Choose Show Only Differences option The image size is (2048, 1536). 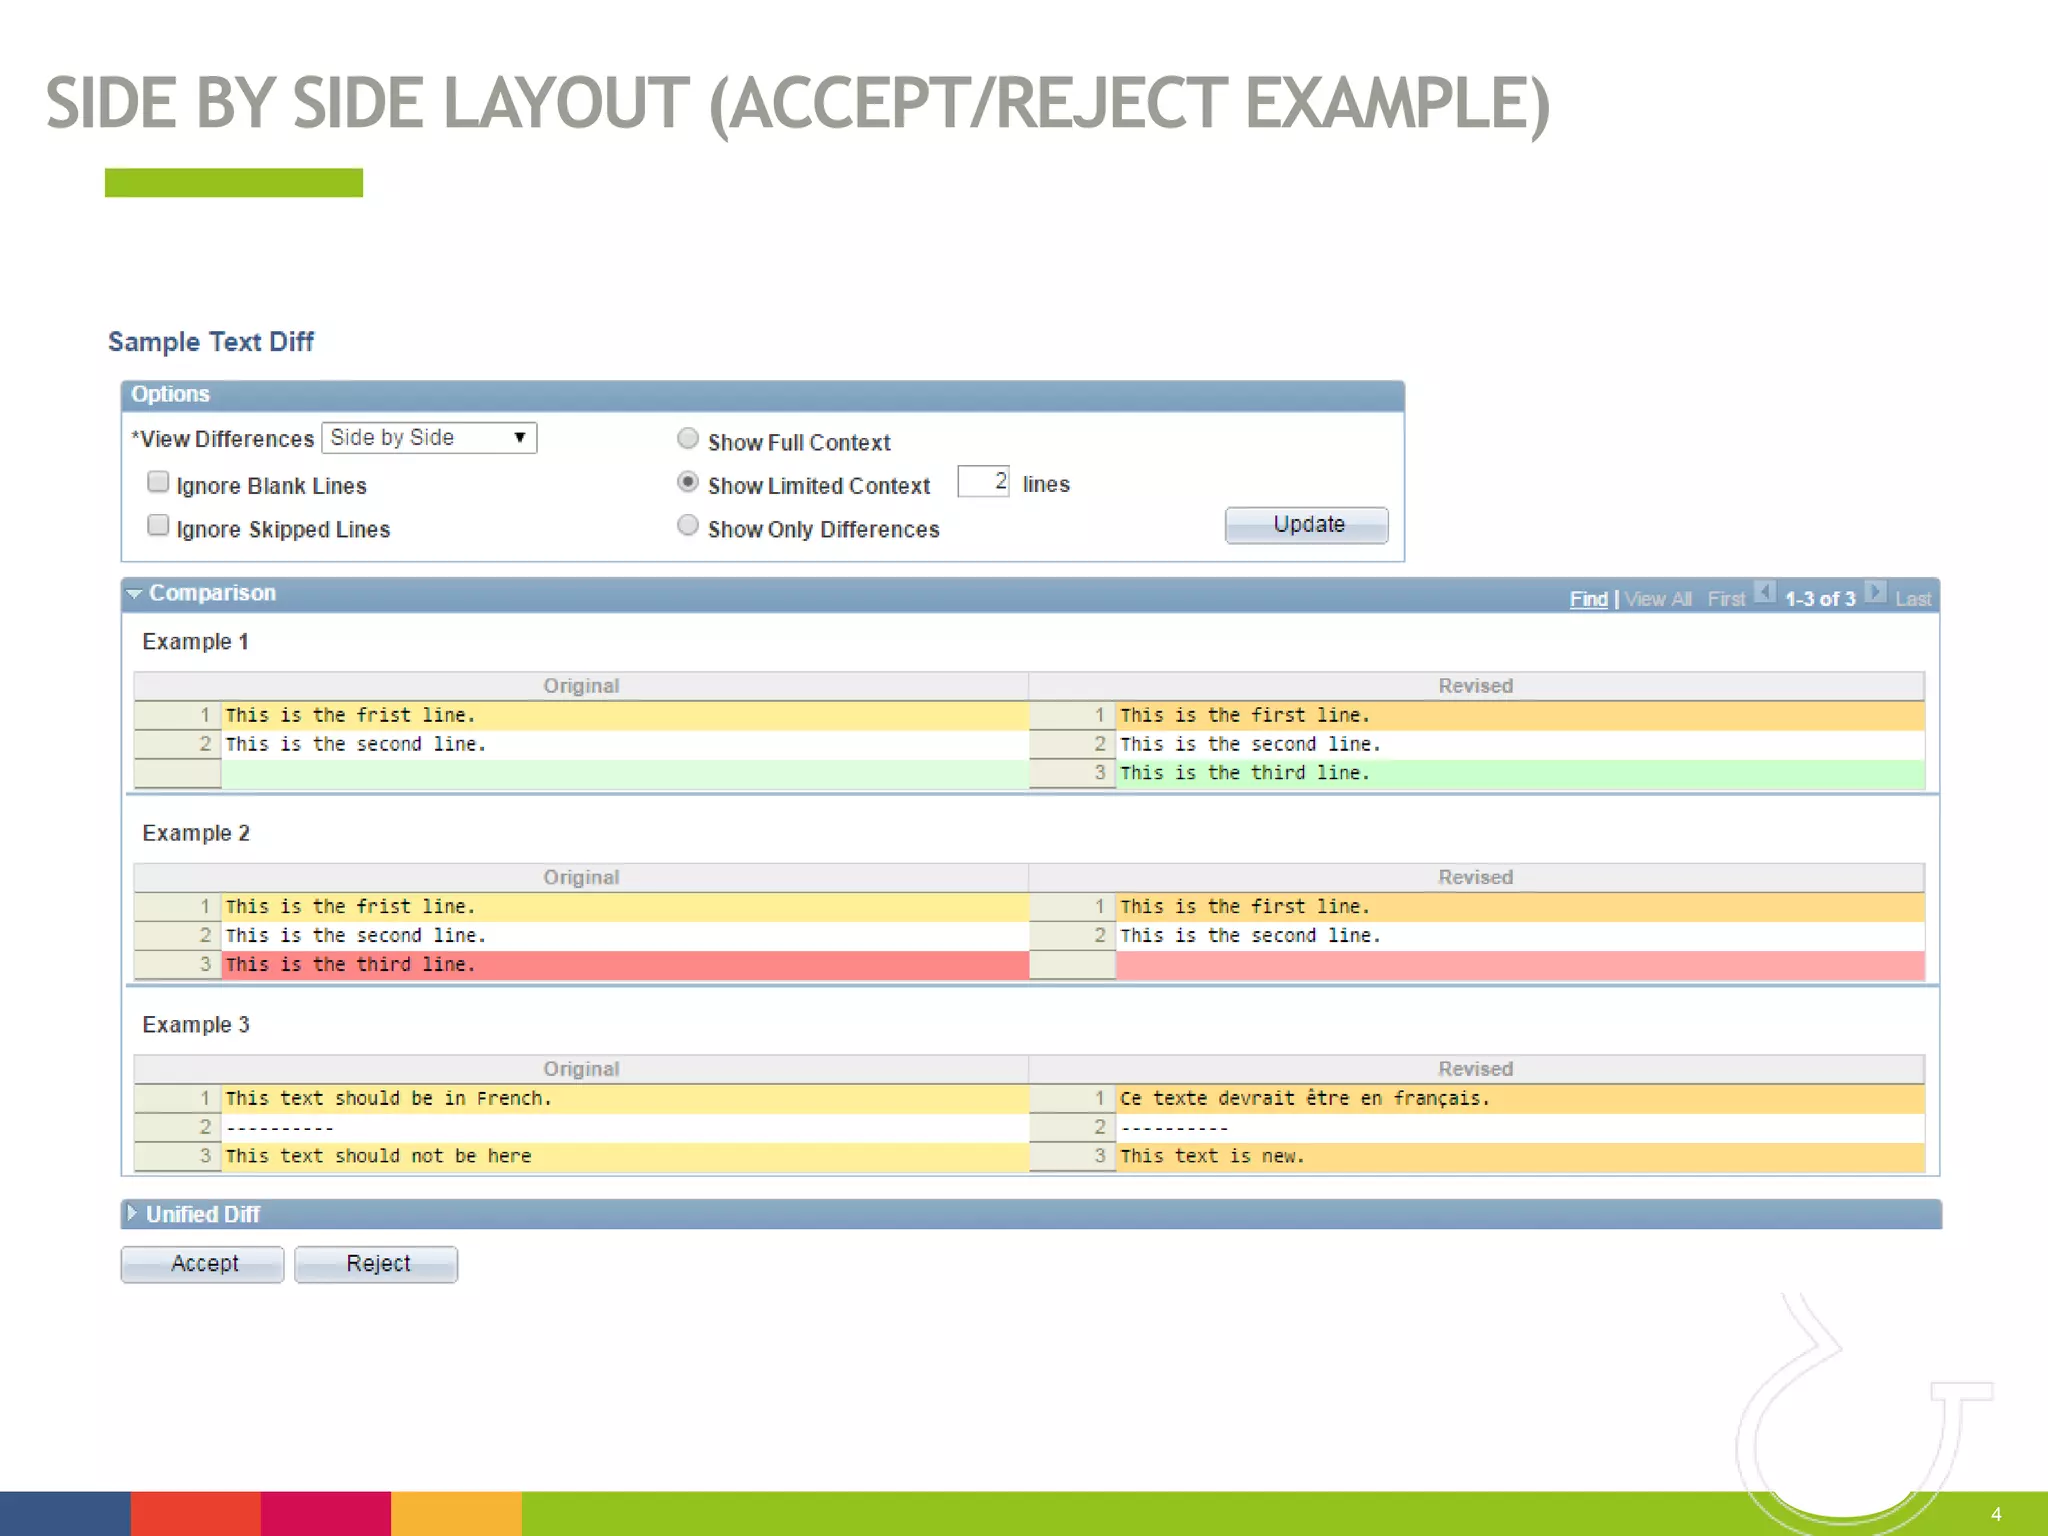point(688,526)
